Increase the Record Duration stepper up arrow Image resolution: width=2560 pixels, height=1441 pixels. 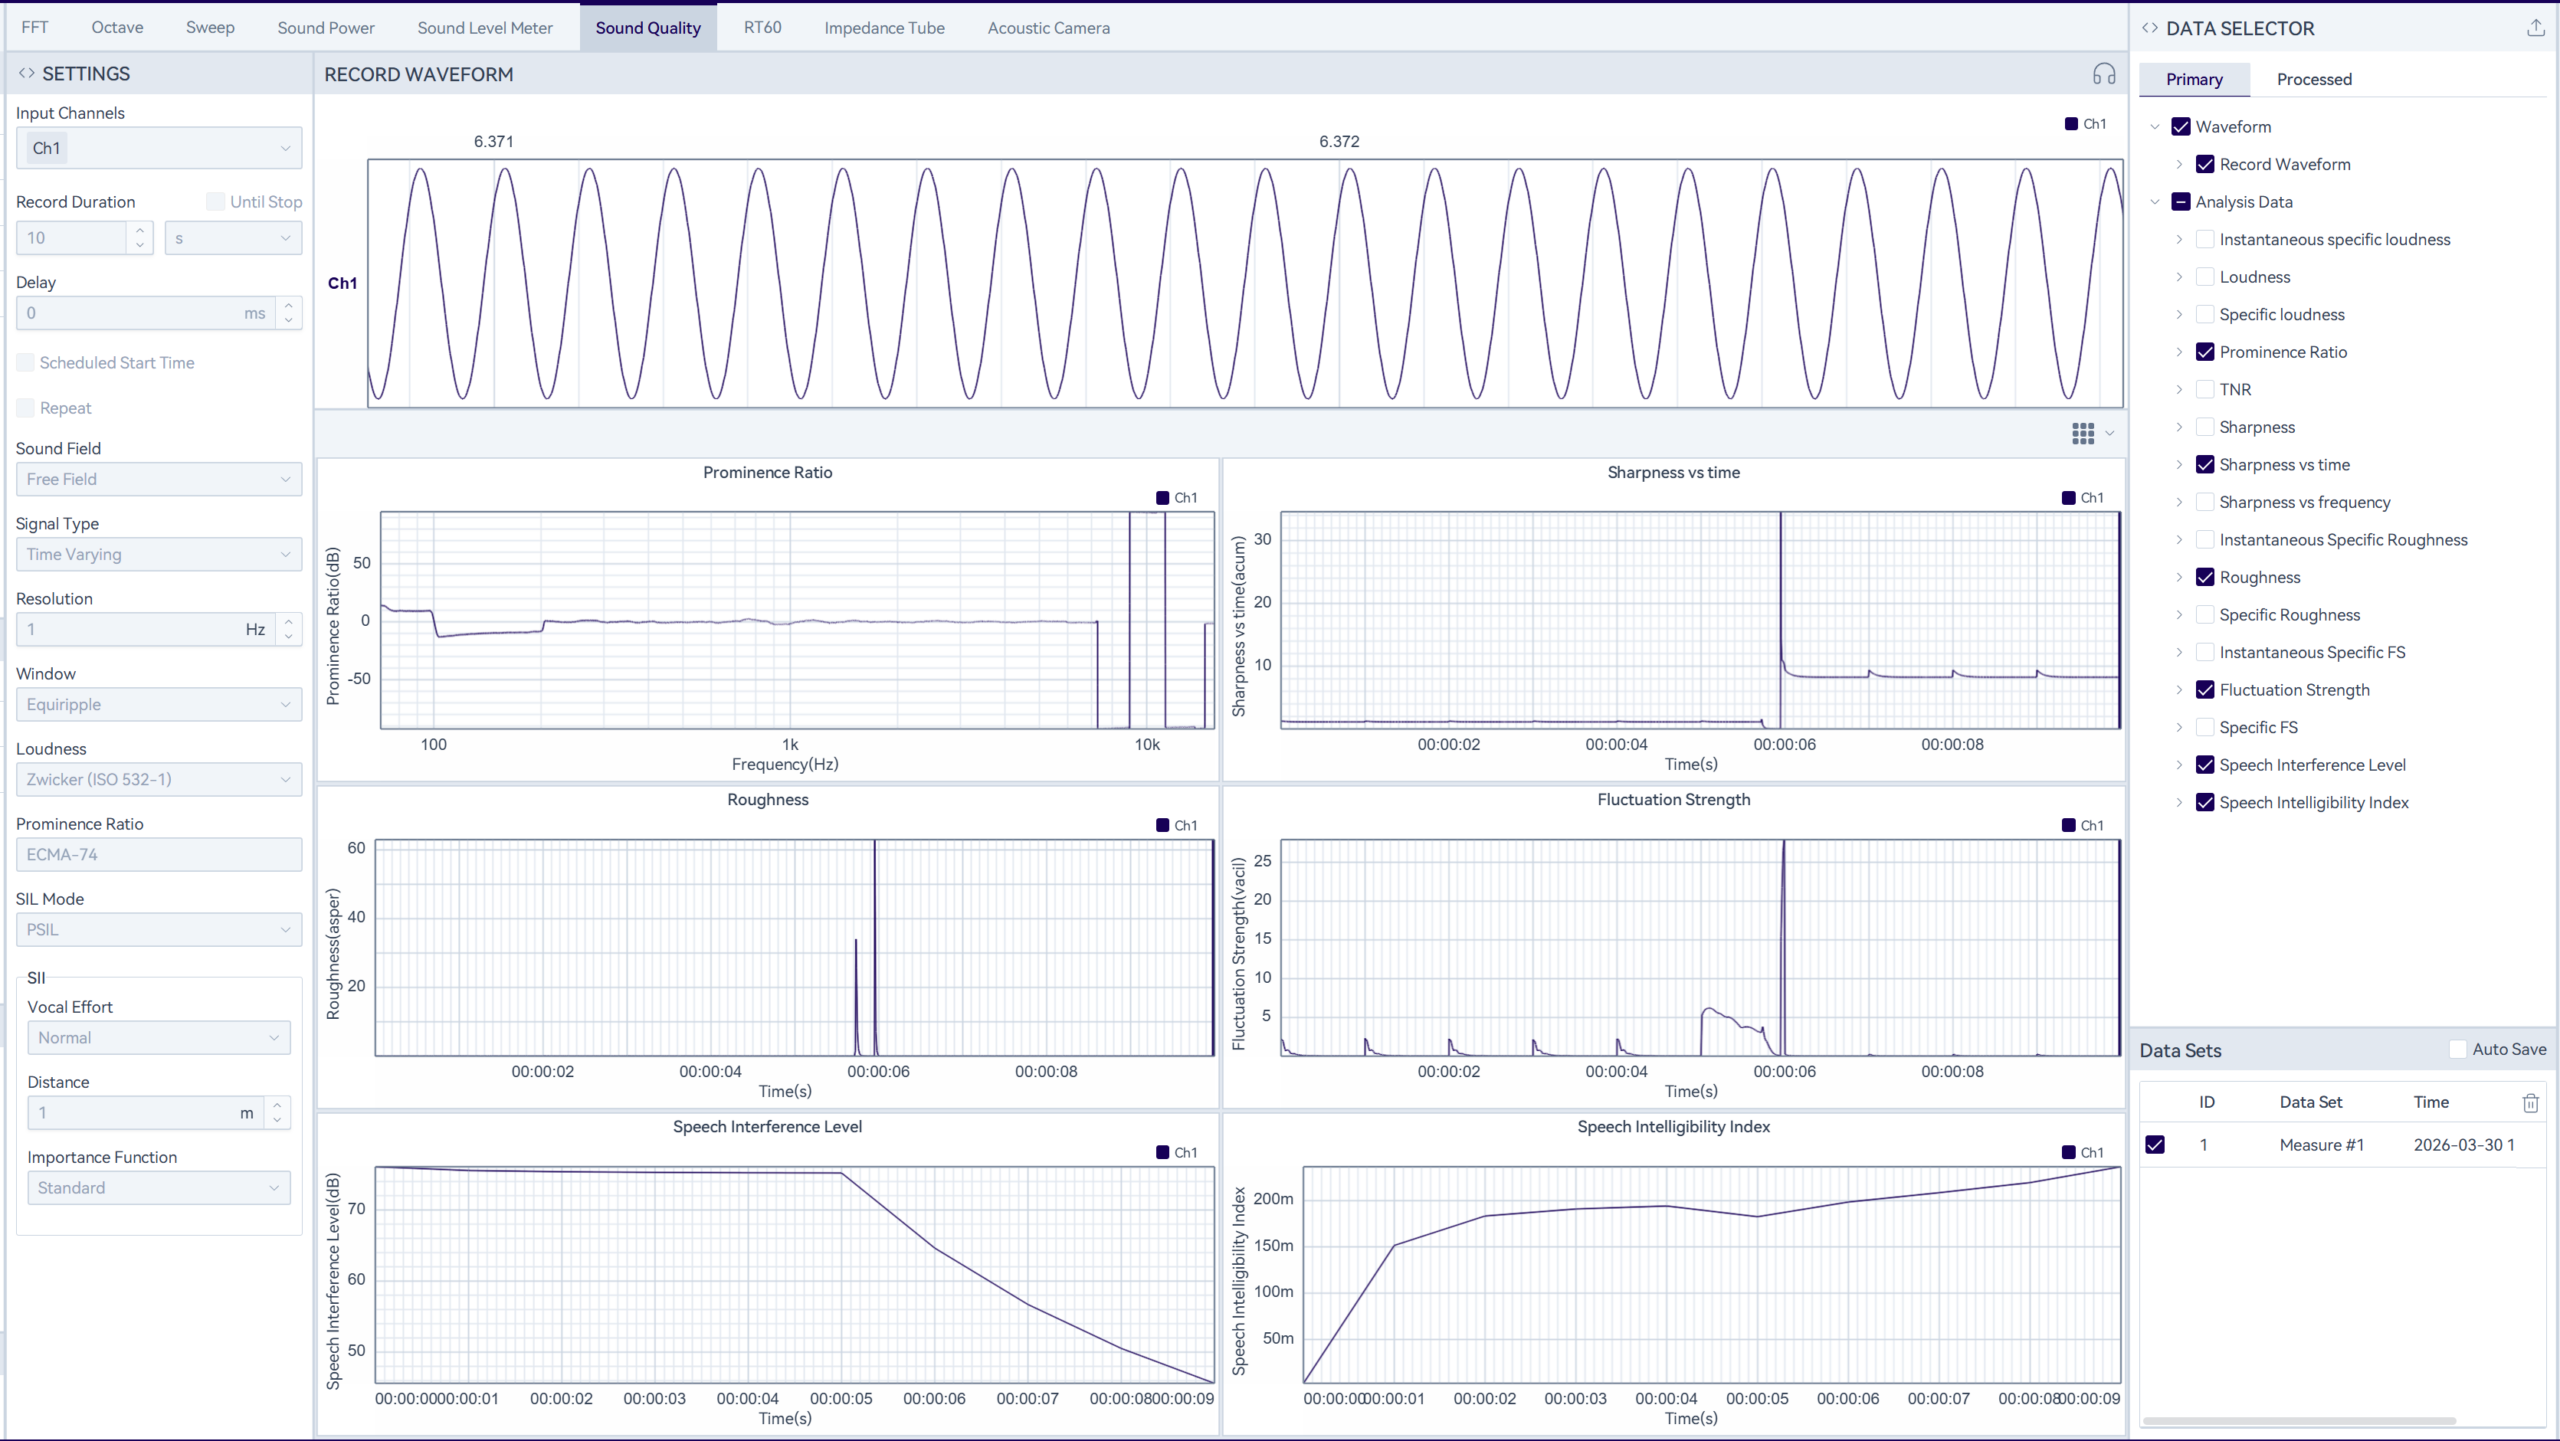pyautogui.click(x=140, y=230)
